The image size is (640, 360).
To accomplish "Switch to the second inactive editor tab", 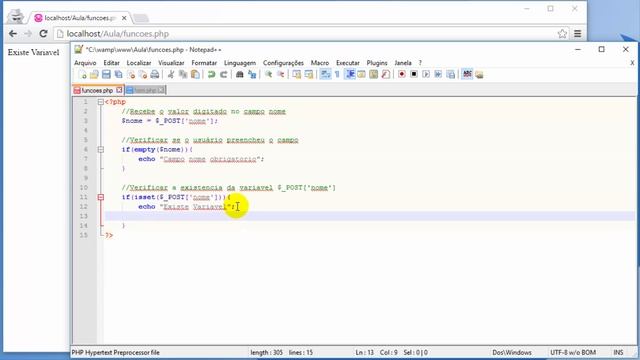I will [x=145, y=90].
